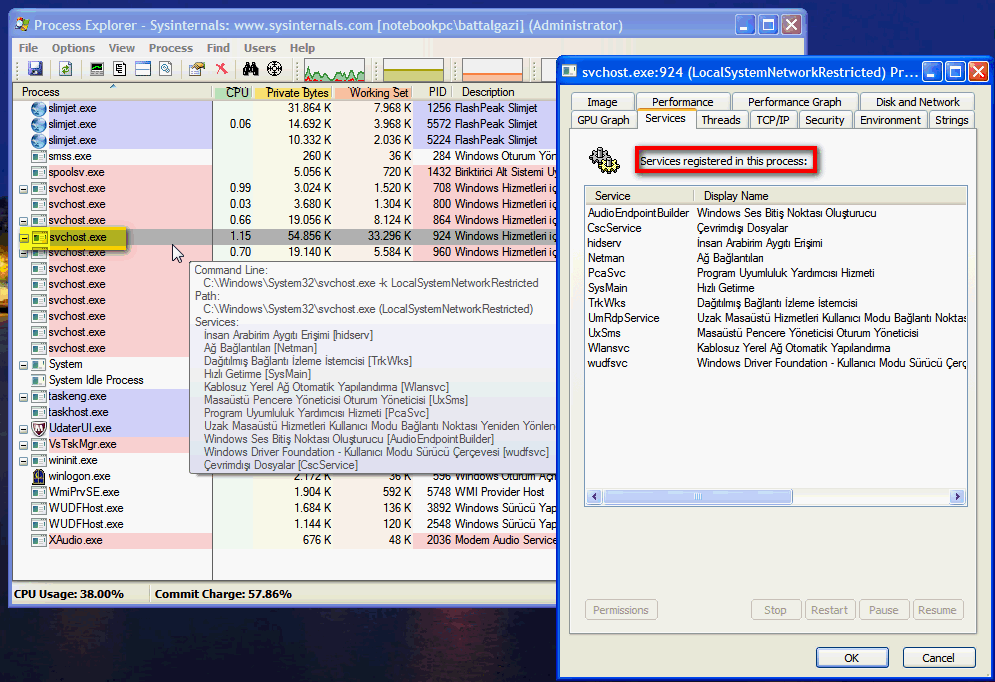Click the McAfee shield icon beside UdaterUI.exe
This screenshot has width=995, height=682.
[x=39, y=428]
